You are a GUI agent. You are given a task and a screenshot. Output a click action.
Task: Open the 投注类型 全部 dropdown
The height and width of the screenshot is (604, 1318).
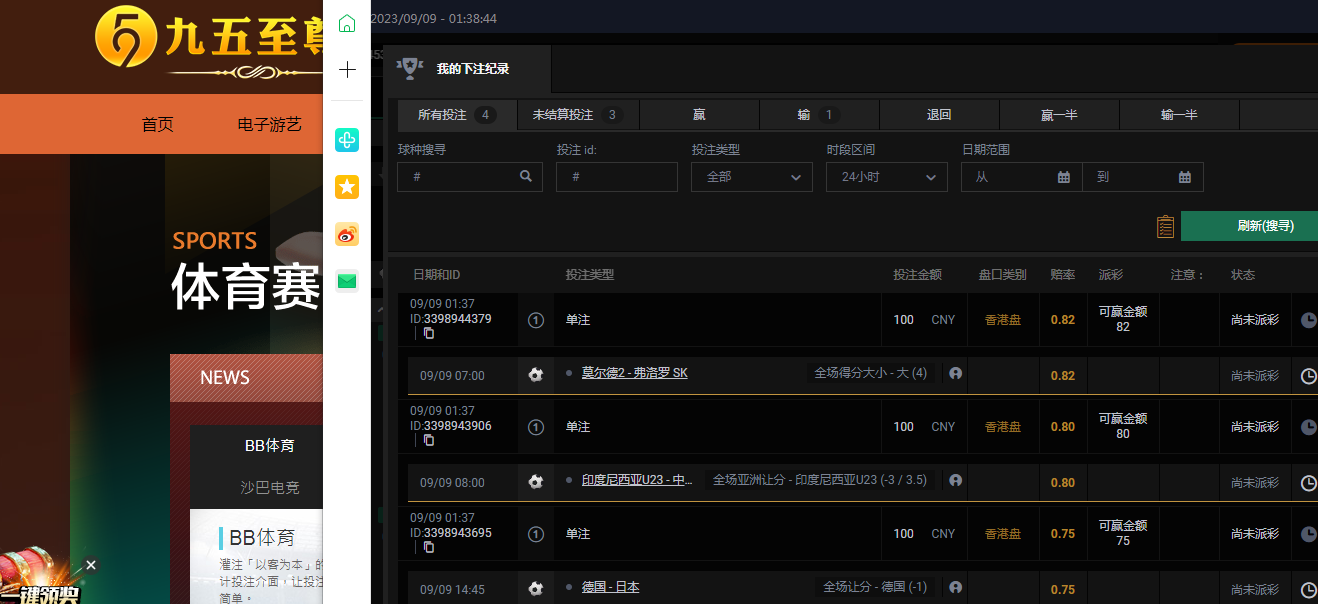coord(752,177)
